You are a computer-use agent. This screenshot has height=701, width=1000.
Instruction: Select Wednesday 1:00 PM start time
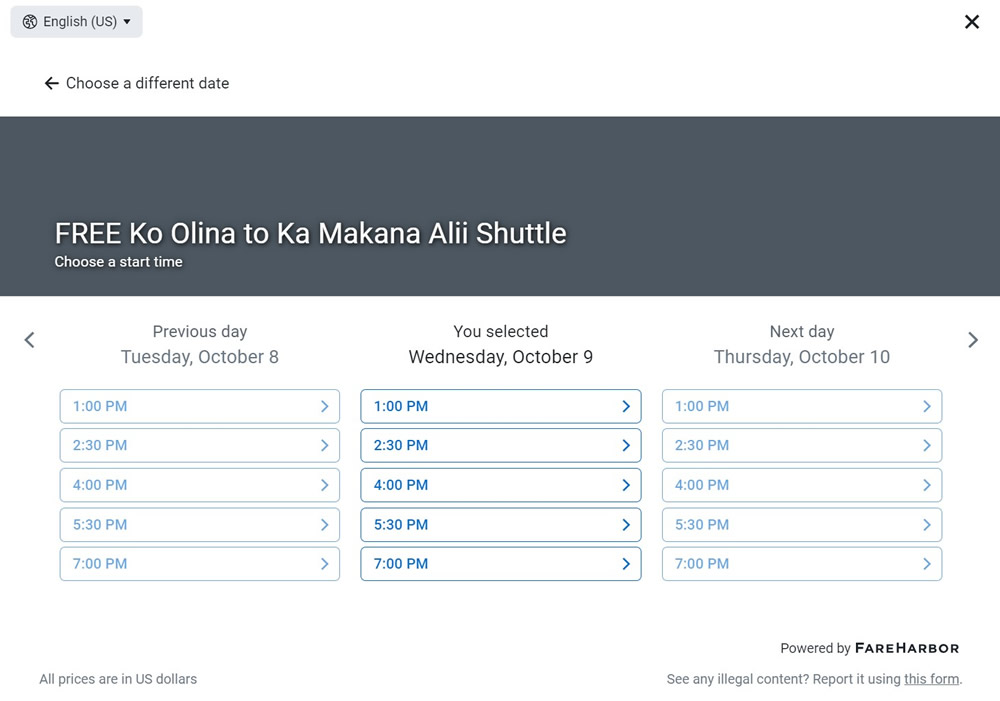point(500,406)
